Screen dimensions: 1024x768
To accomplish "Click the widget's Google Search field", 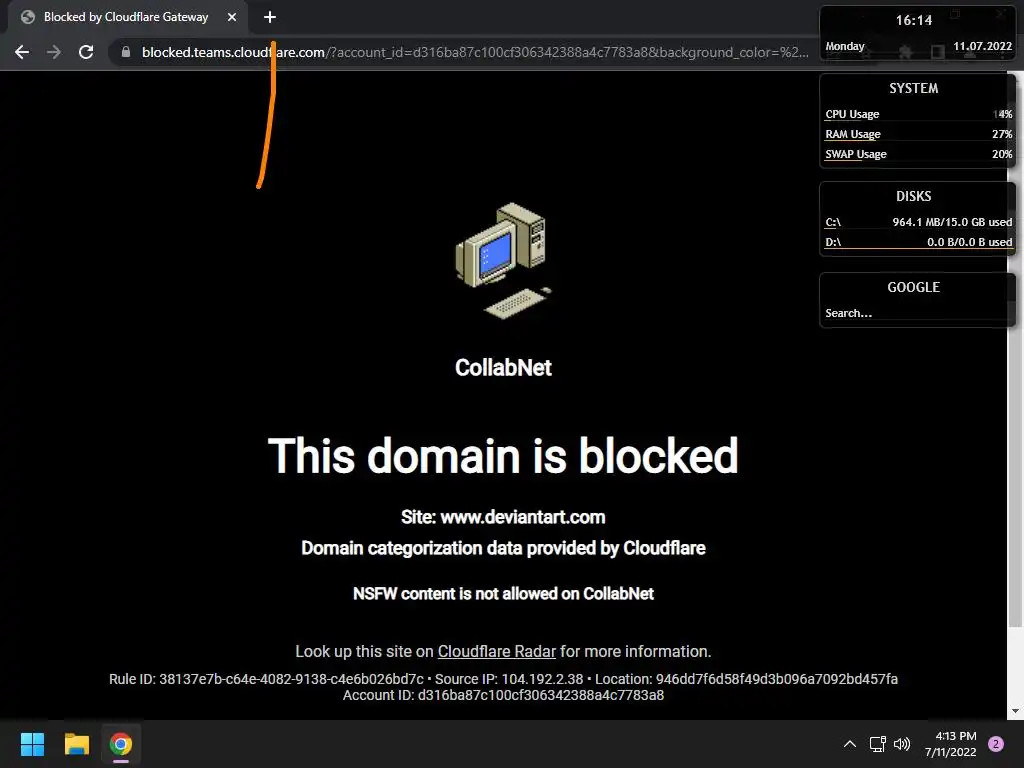I will 916,313.
